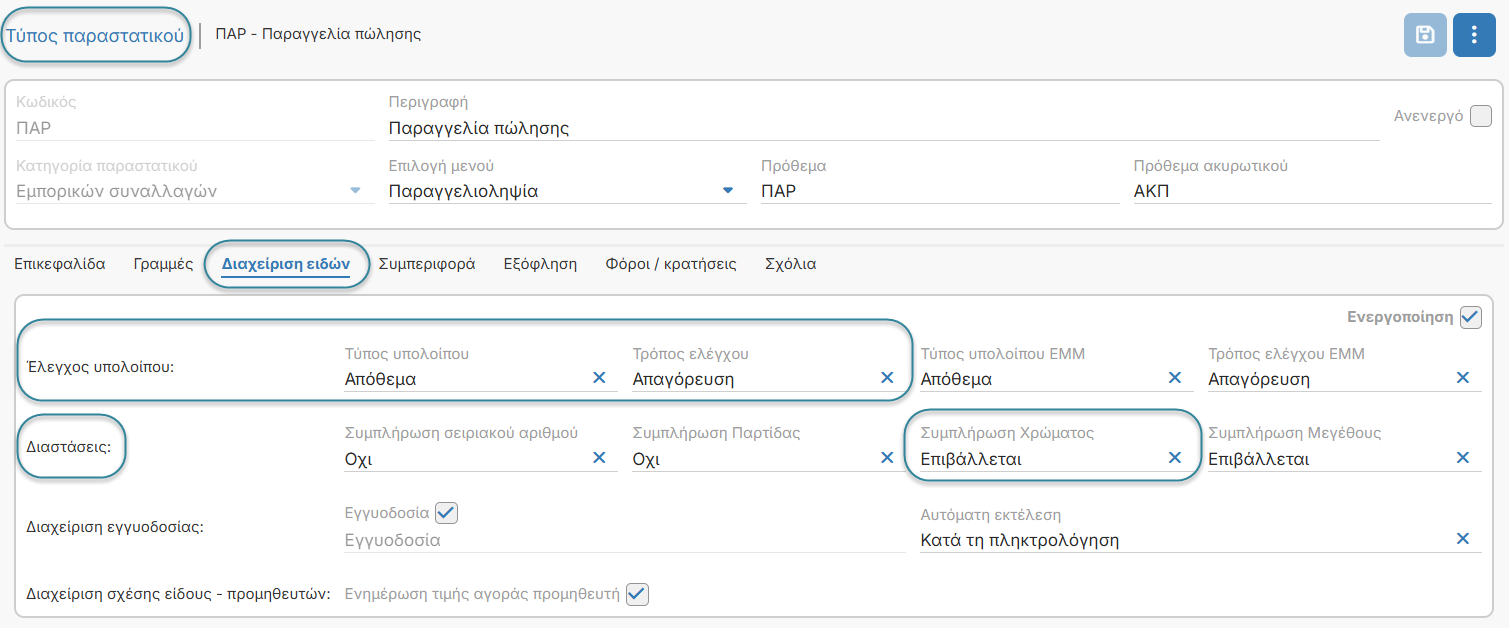The image size is (1509, 628).
Task: Toggle the Ανενεργό checkbox
Action: [1481, 115]
